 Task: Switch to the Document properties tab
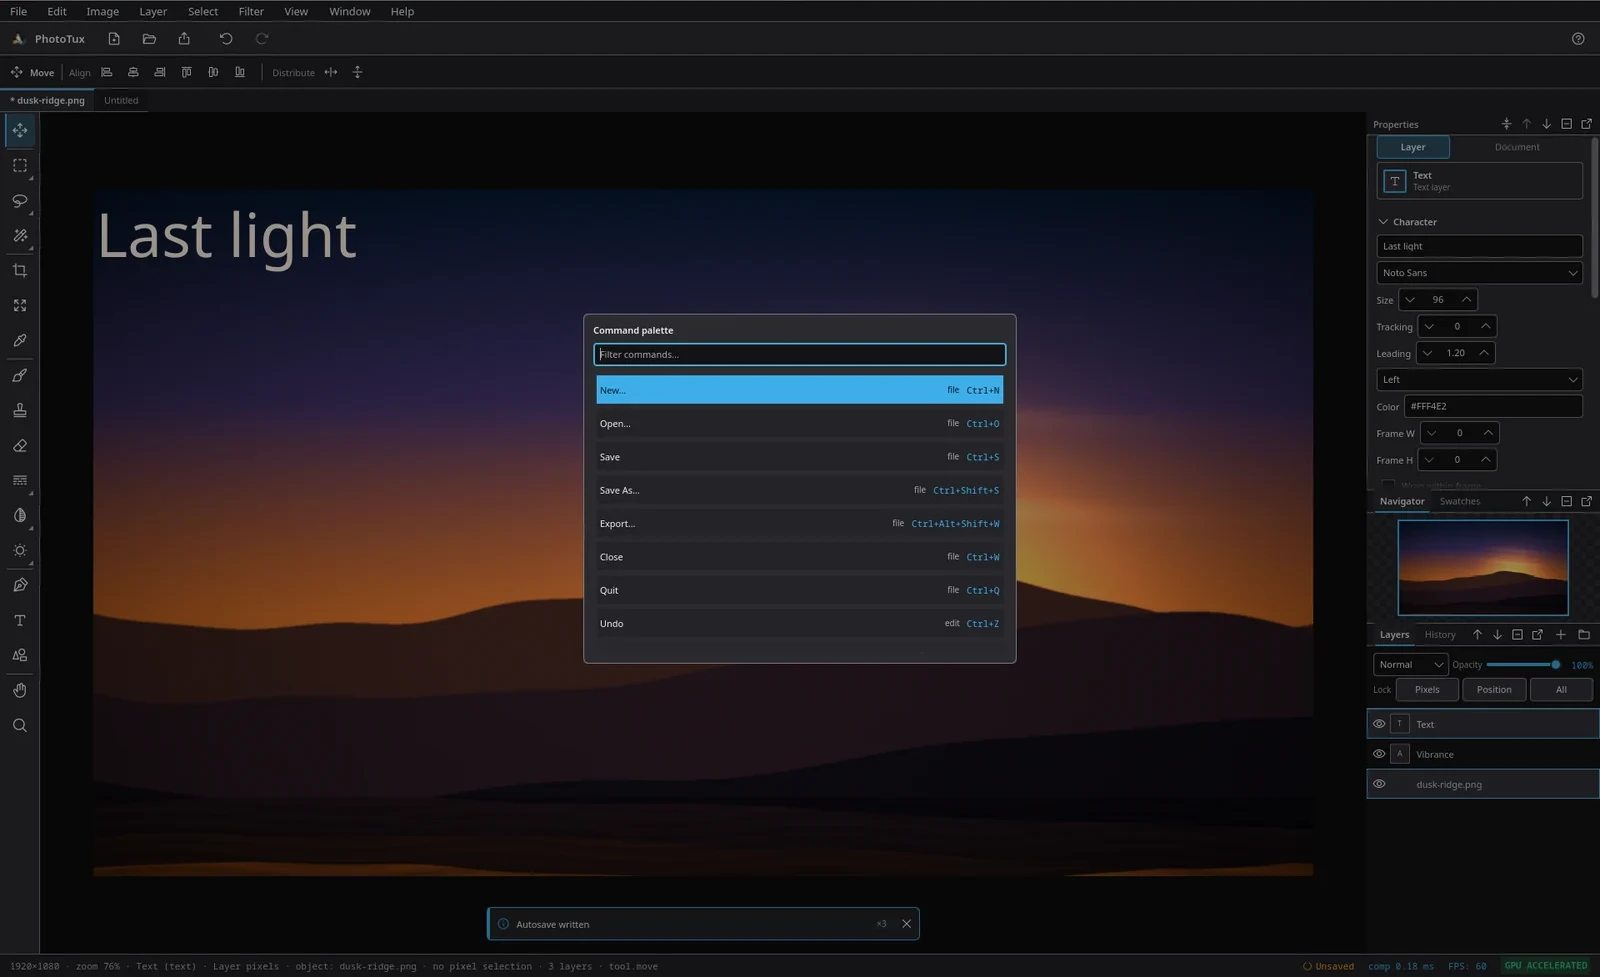1517,147
